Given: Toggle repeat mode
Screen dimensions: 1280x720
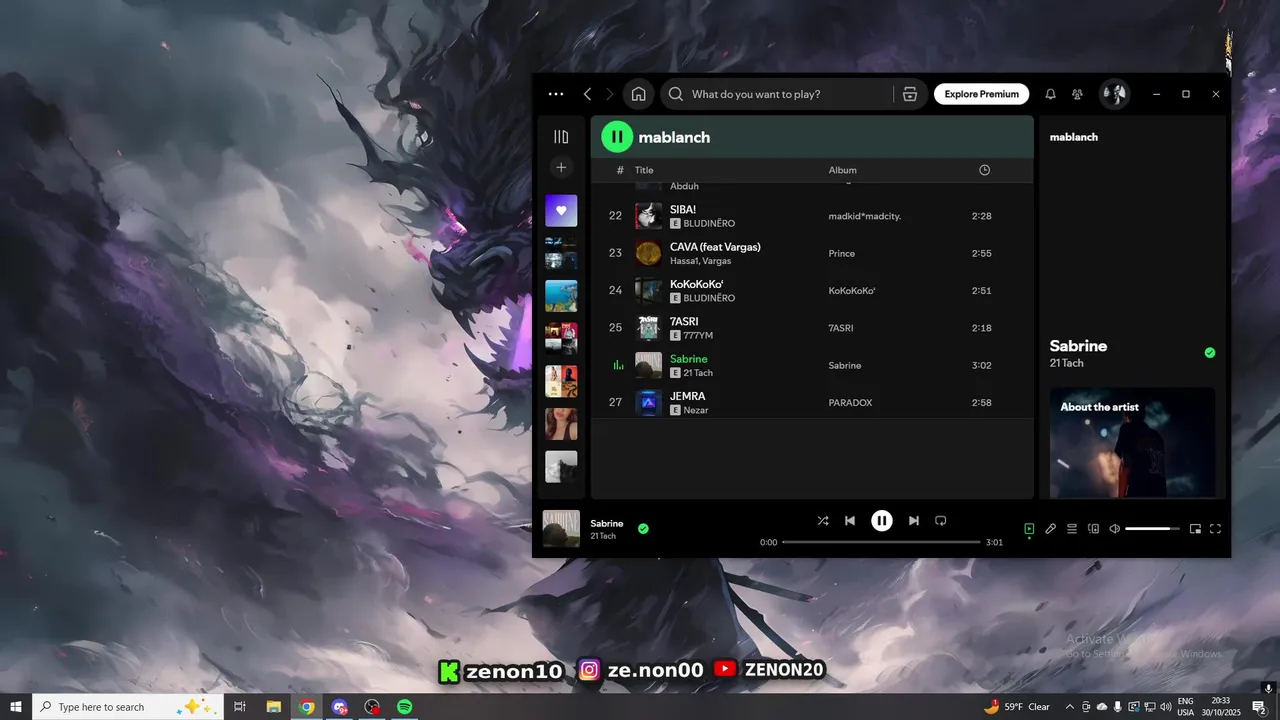Looking at the screenshot, I should pyautogui.click(x=940, y=521).
